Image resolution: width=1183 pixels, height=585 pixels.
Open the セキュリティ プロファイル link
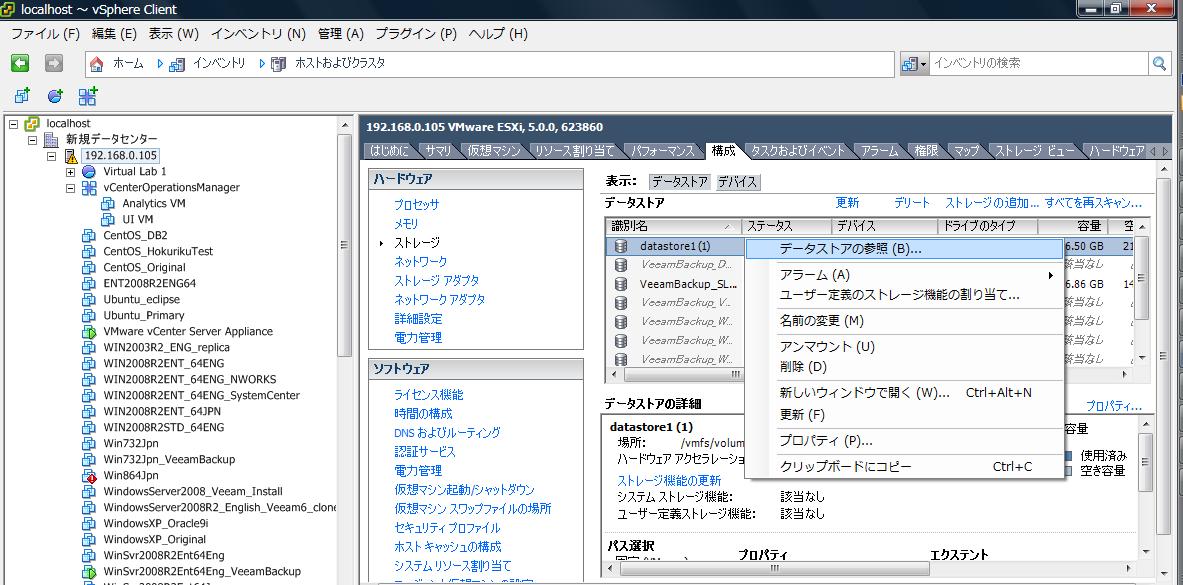447,528
